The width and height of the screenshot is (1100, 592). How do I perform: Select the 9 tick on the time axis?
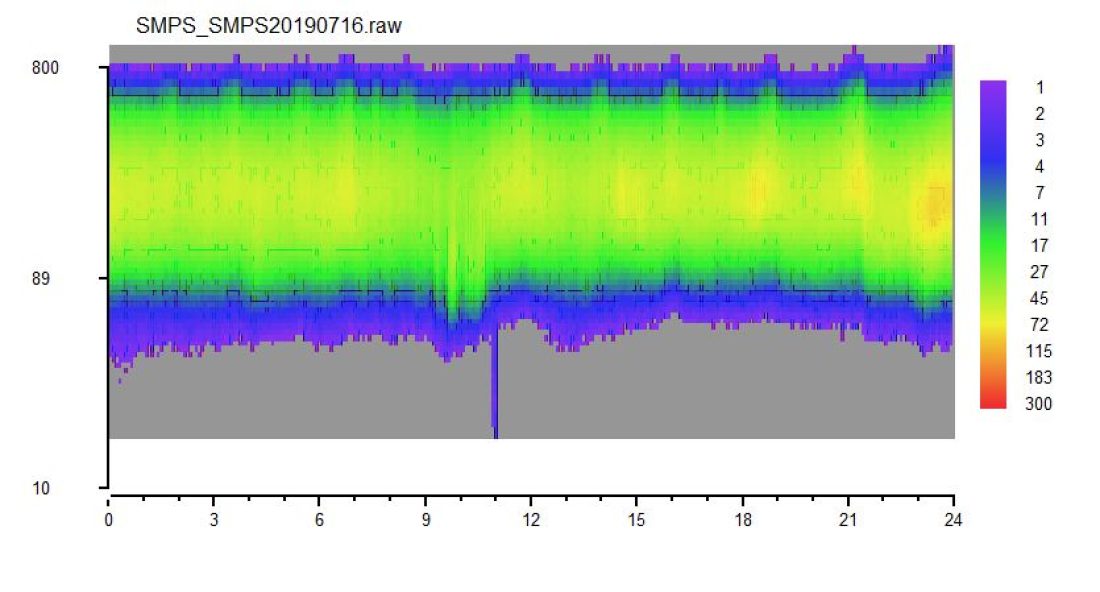pos(426,520)
